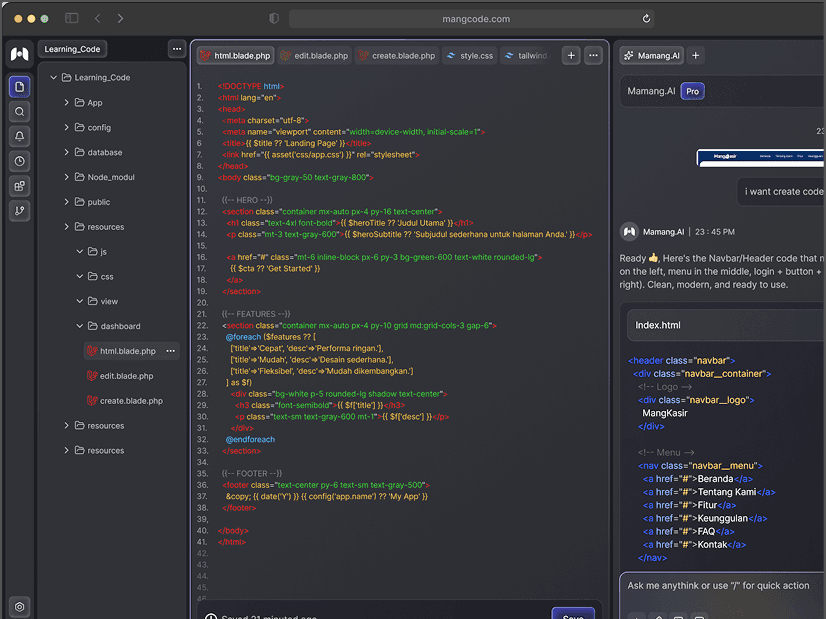Open the search panel icon
Image resolution: width=826 pixels, height=619 pixels.
19,112
